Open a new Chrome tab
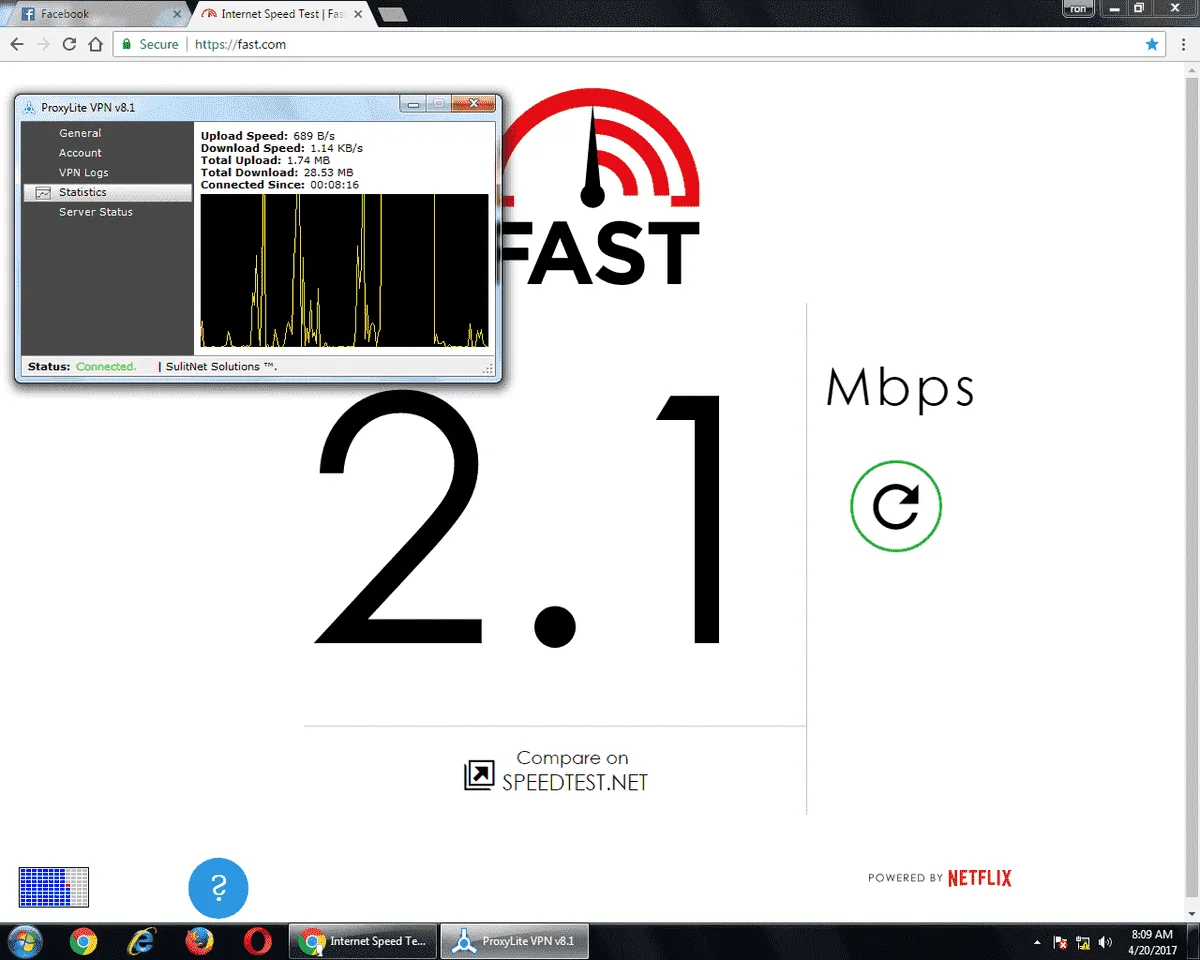Viewport: 1200px width, 960px height. 392,14
